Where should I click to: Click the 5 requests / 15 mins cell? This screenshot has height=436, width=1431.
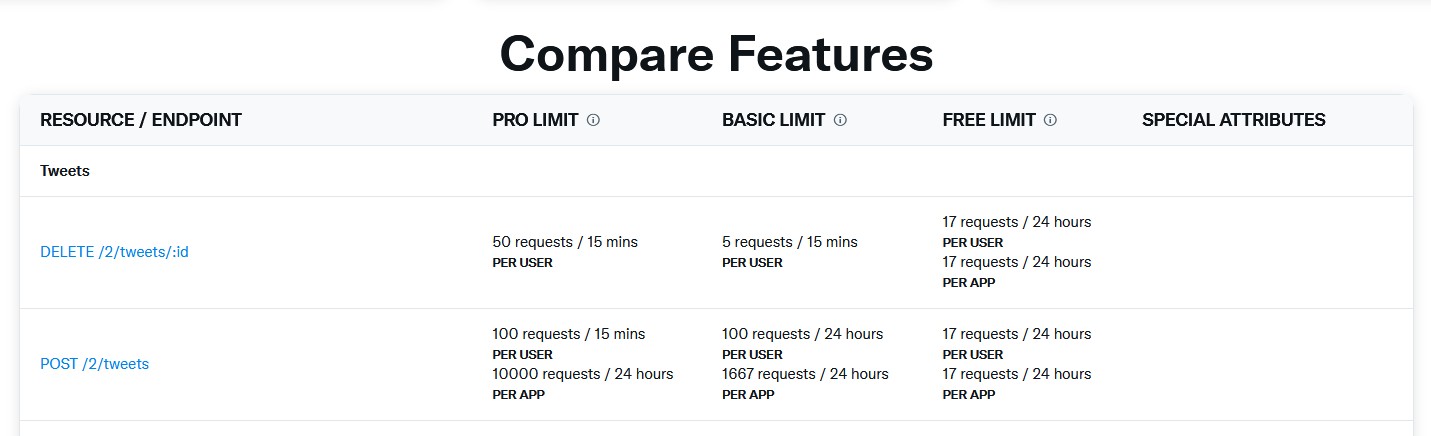pos(789,242)
